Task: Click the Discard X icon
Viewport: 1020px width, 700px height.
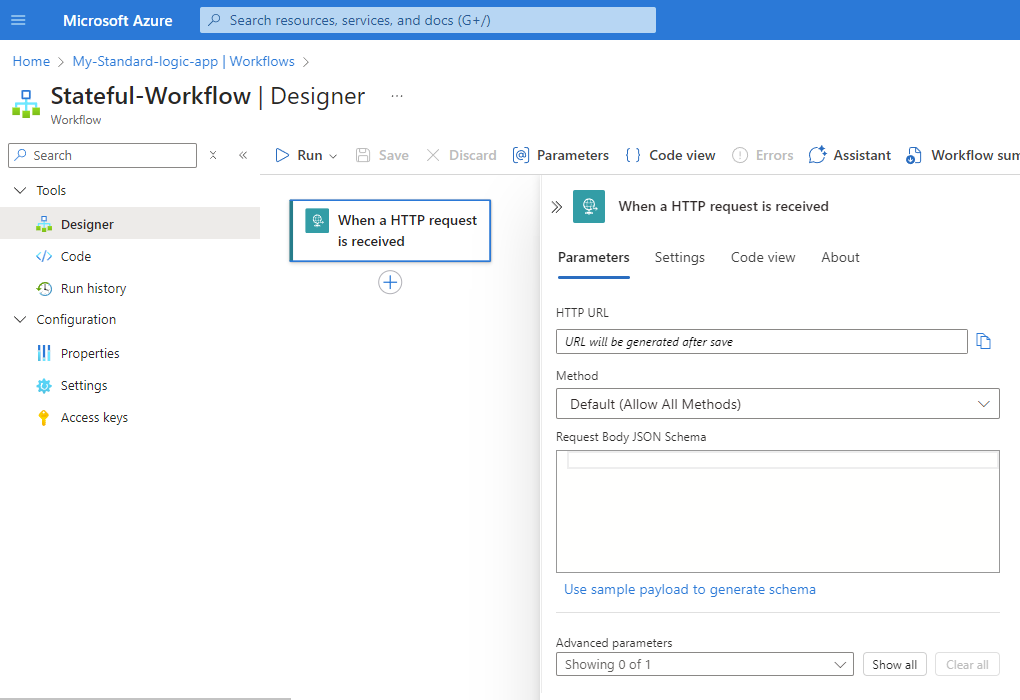Action: (433, 155)
